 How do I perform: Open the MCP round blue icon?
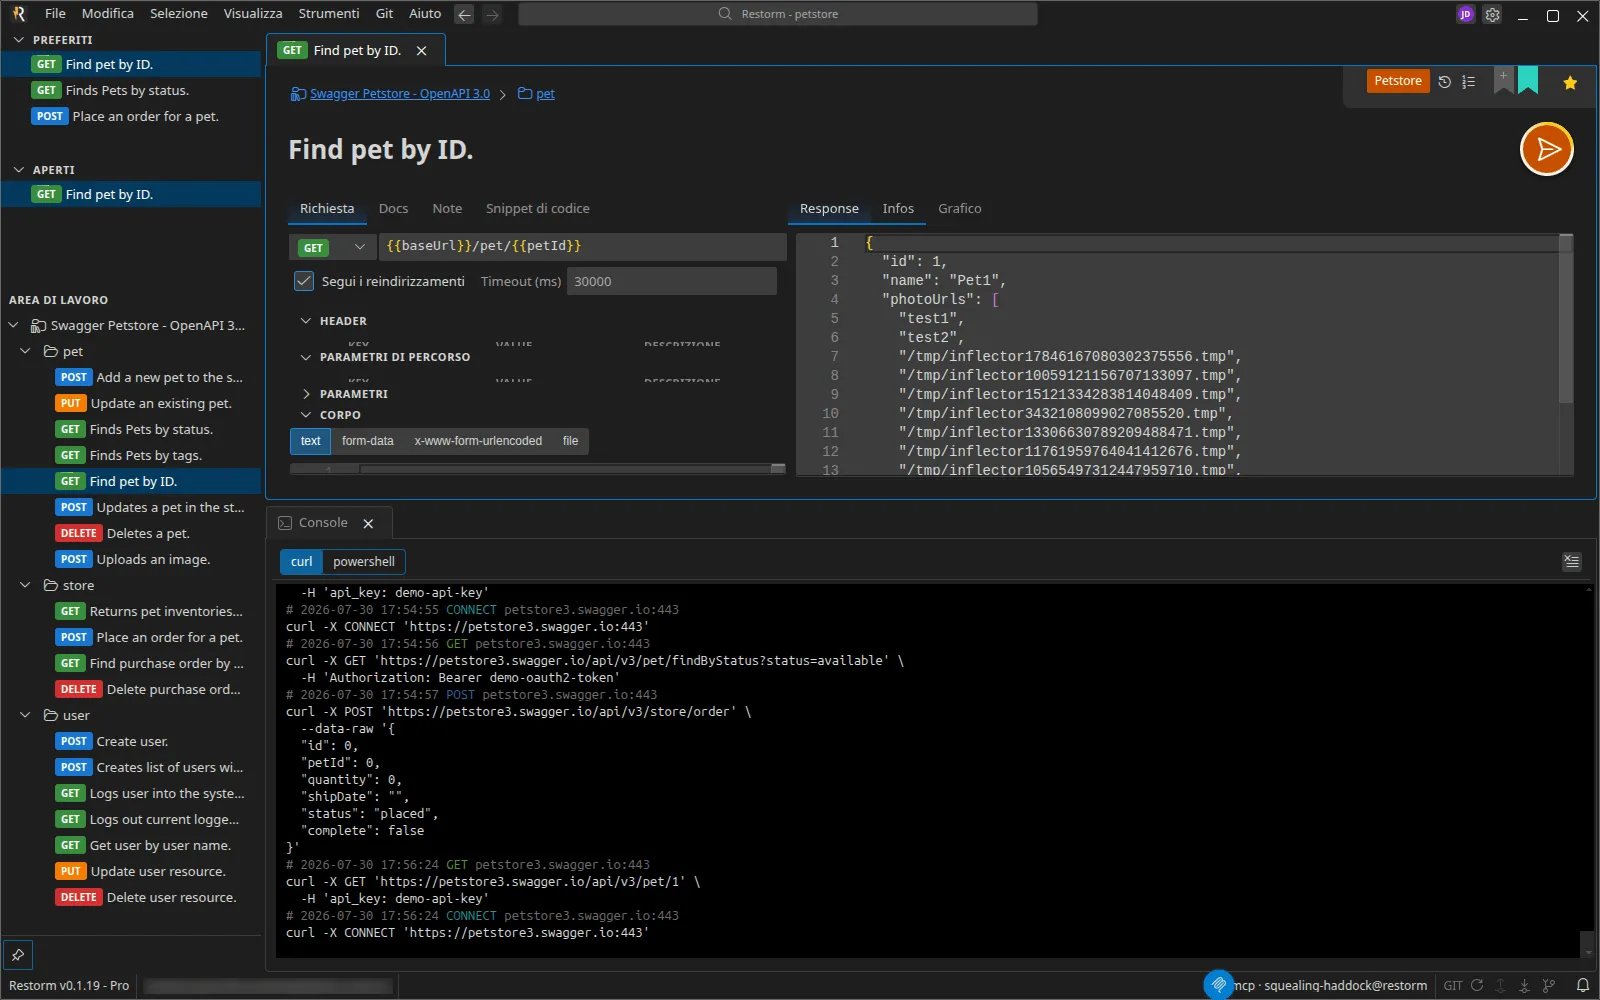tap(1218, 985)
